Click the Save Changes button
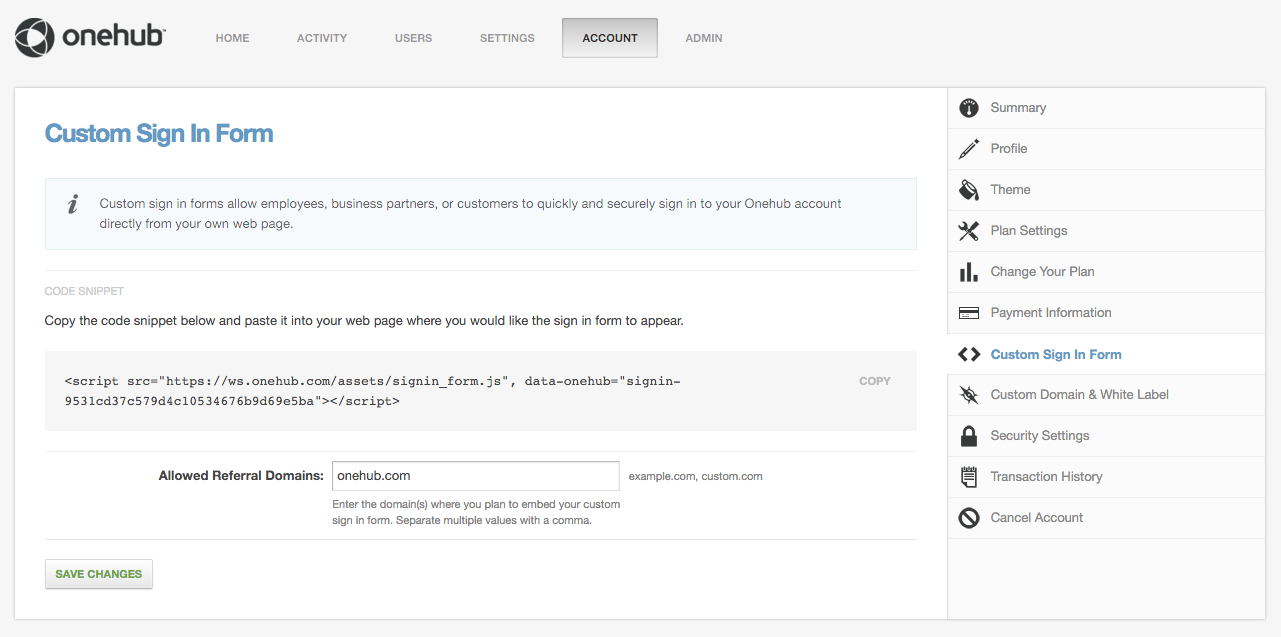Viewport: 1281px width, 637px height. (x=99, y=574)
